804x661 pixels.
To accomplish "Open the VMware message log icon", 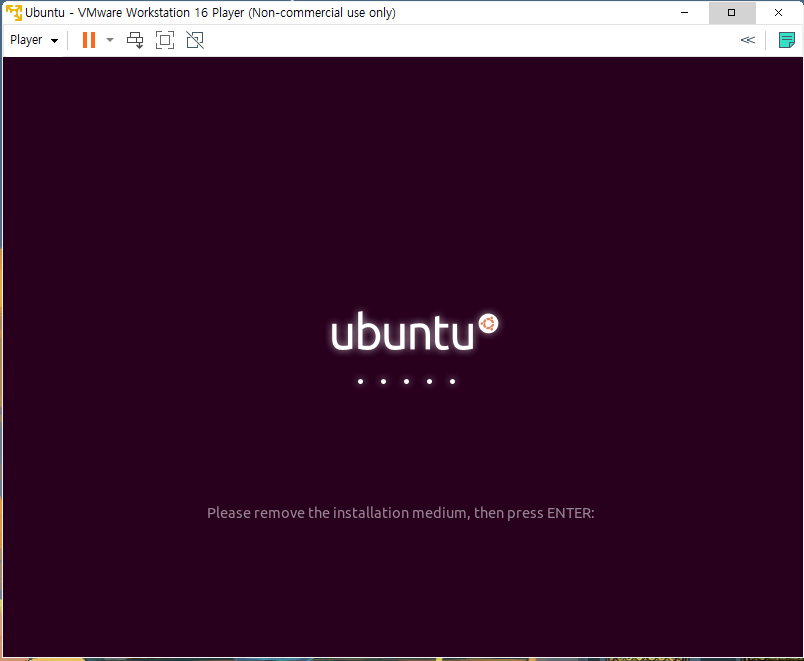I will point(786,40).
